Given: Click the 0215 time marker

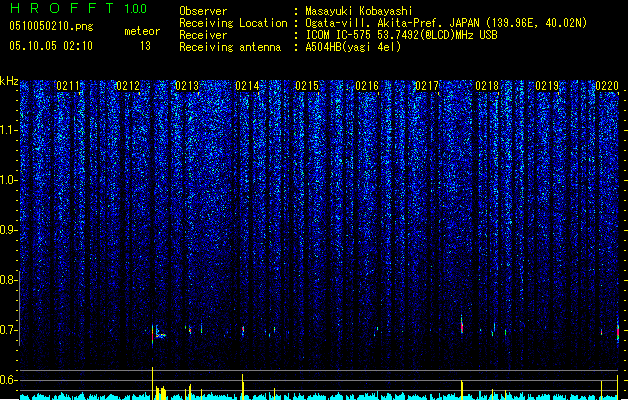Looking at the screenshot, I should click(x=307, y=86).
